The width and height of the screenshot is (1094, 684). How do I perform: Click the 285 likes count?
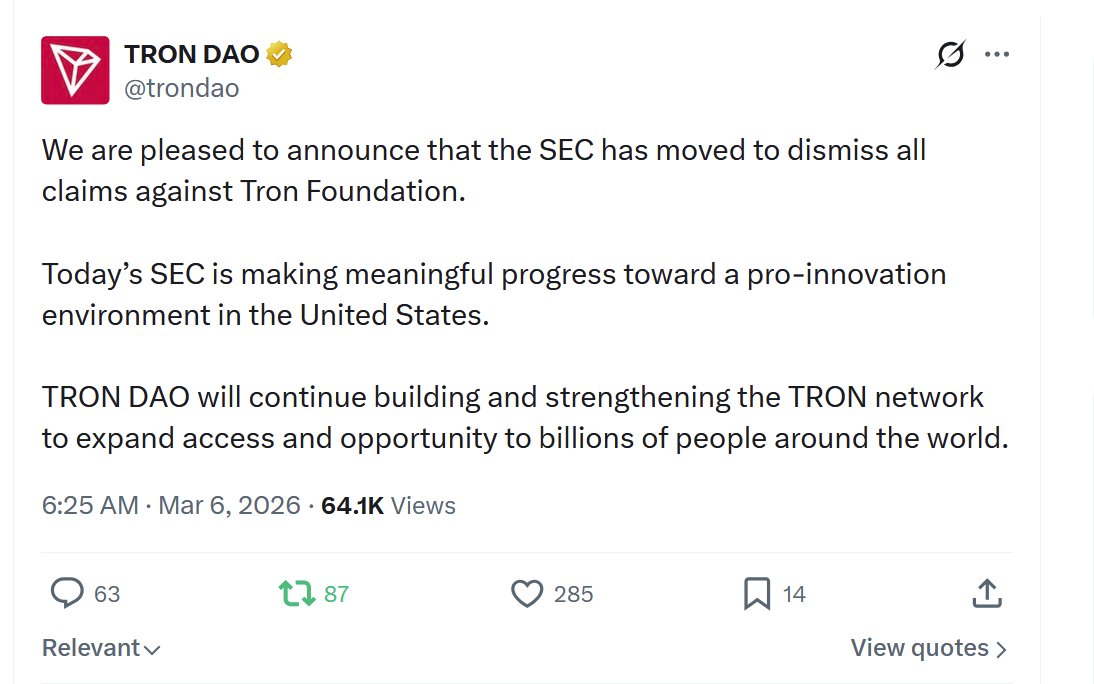[573, 594]
